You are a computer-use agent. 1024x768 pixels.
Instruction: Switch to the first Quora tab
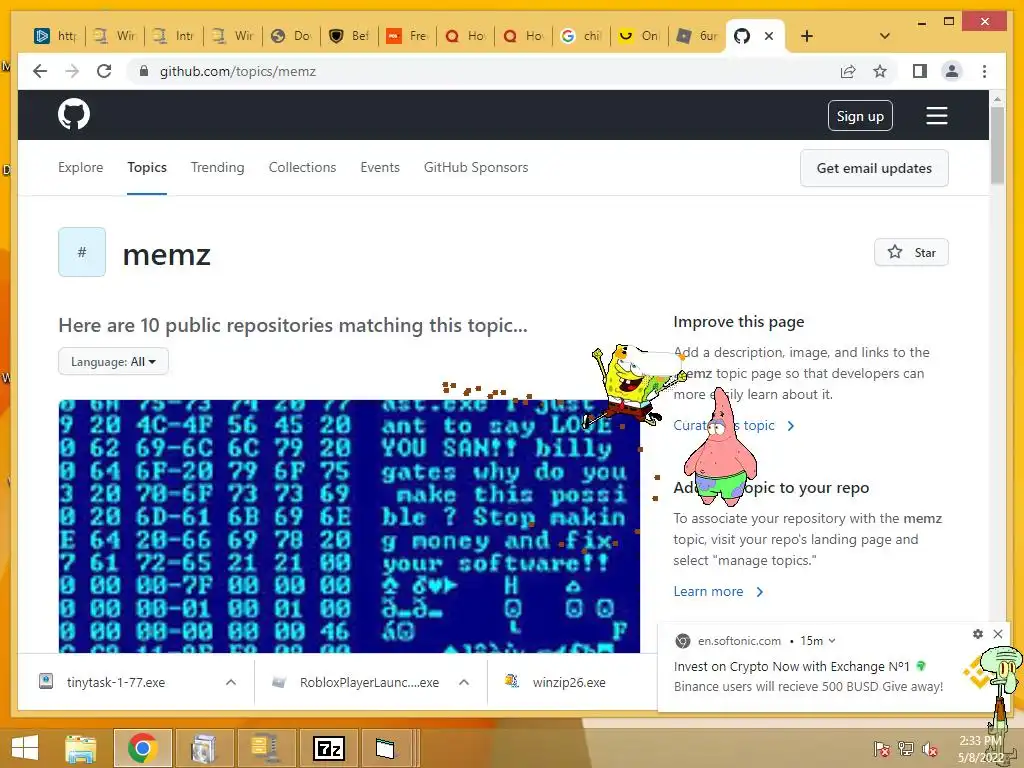464,36
